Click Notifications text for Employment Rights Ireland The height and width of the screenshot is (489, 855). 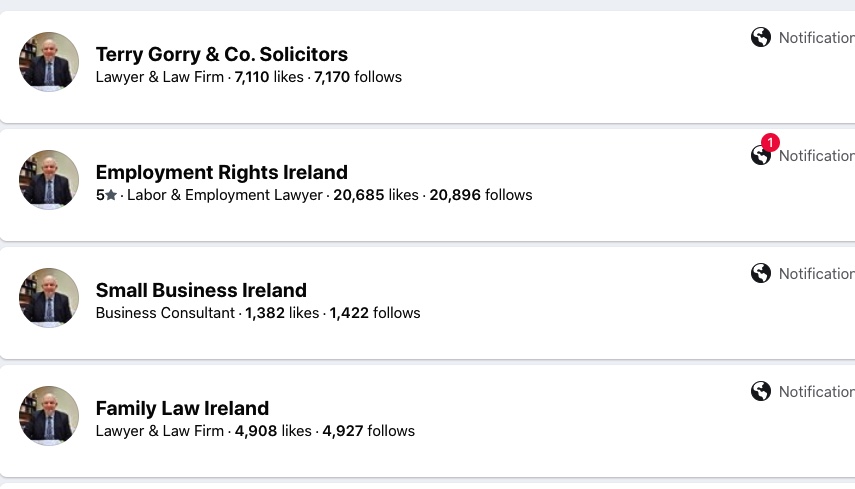pos(817,155)
